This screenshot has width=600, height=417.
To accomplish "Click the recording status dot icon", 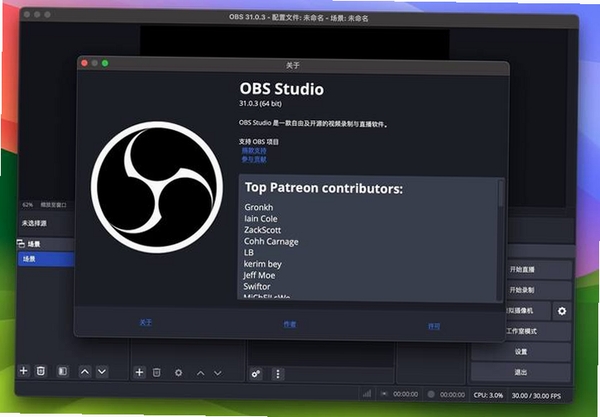I will 431,394.
